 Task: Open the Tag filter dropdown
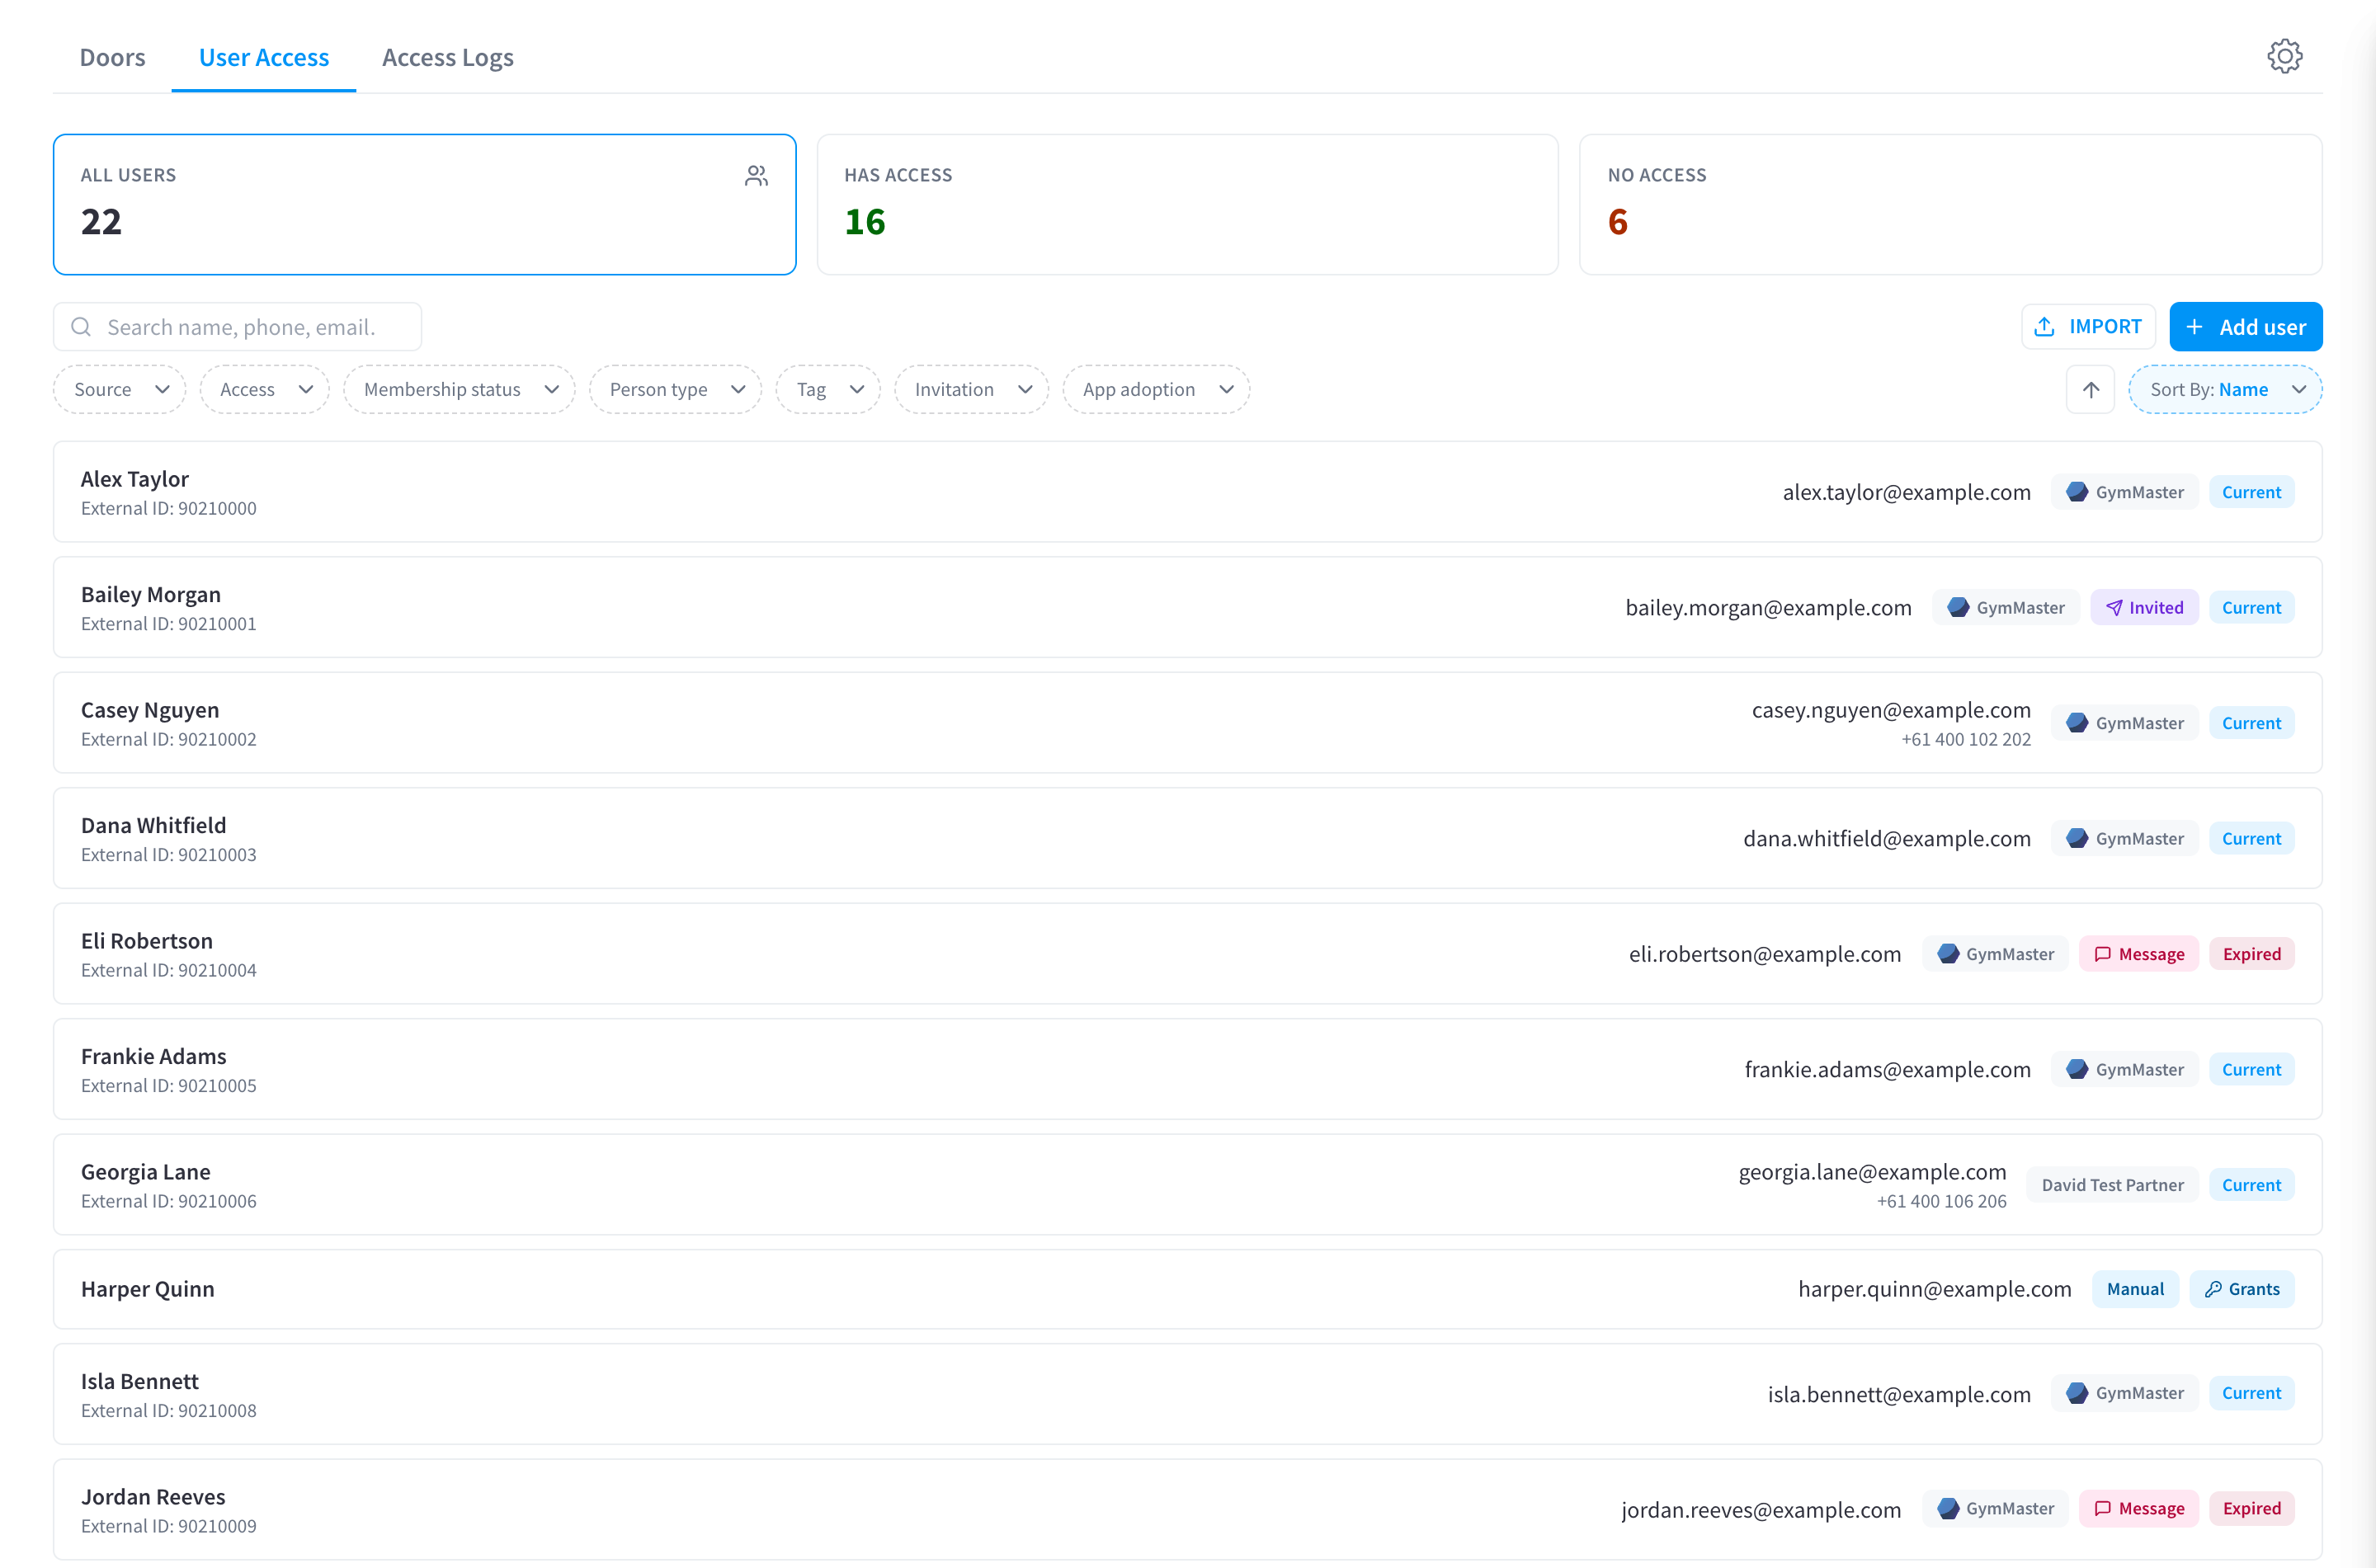coord(828,389)
